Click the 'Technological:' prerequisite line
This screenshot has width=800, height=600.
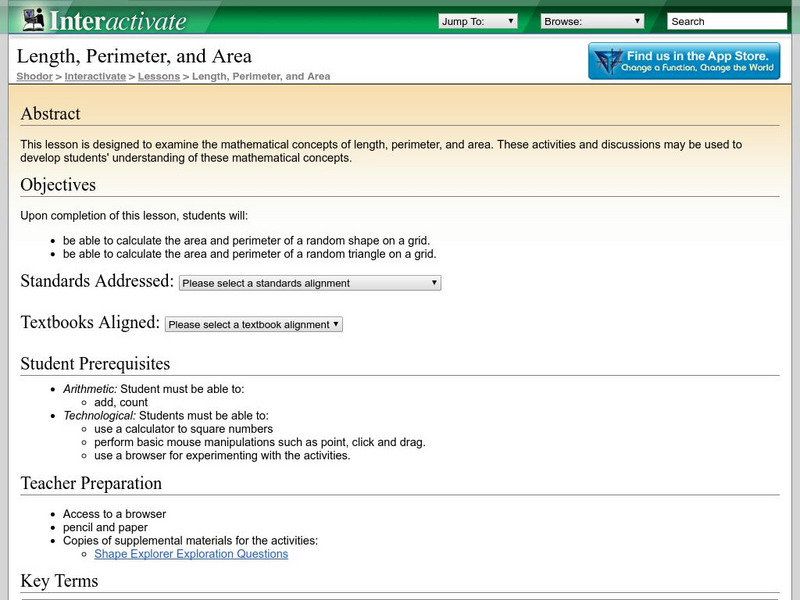click(166, 416)
